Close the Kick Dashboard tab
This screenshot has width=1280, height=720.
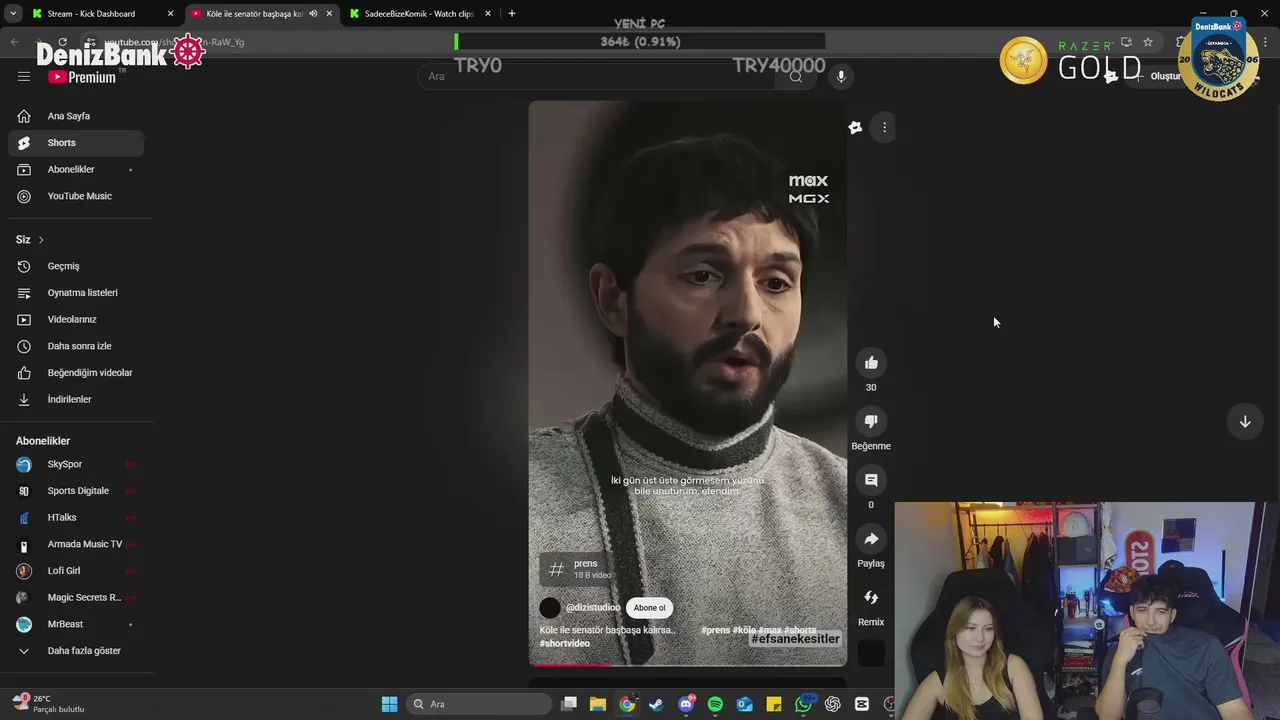(170, 14)
